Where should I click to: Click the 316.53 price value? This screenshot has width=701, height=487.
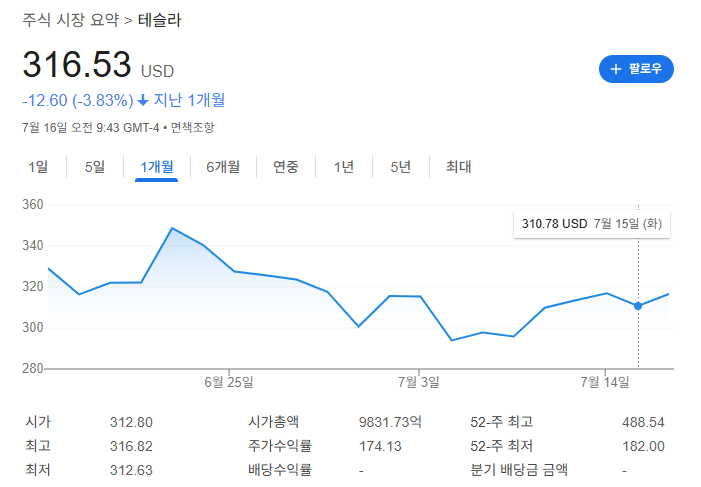(77, 64)
